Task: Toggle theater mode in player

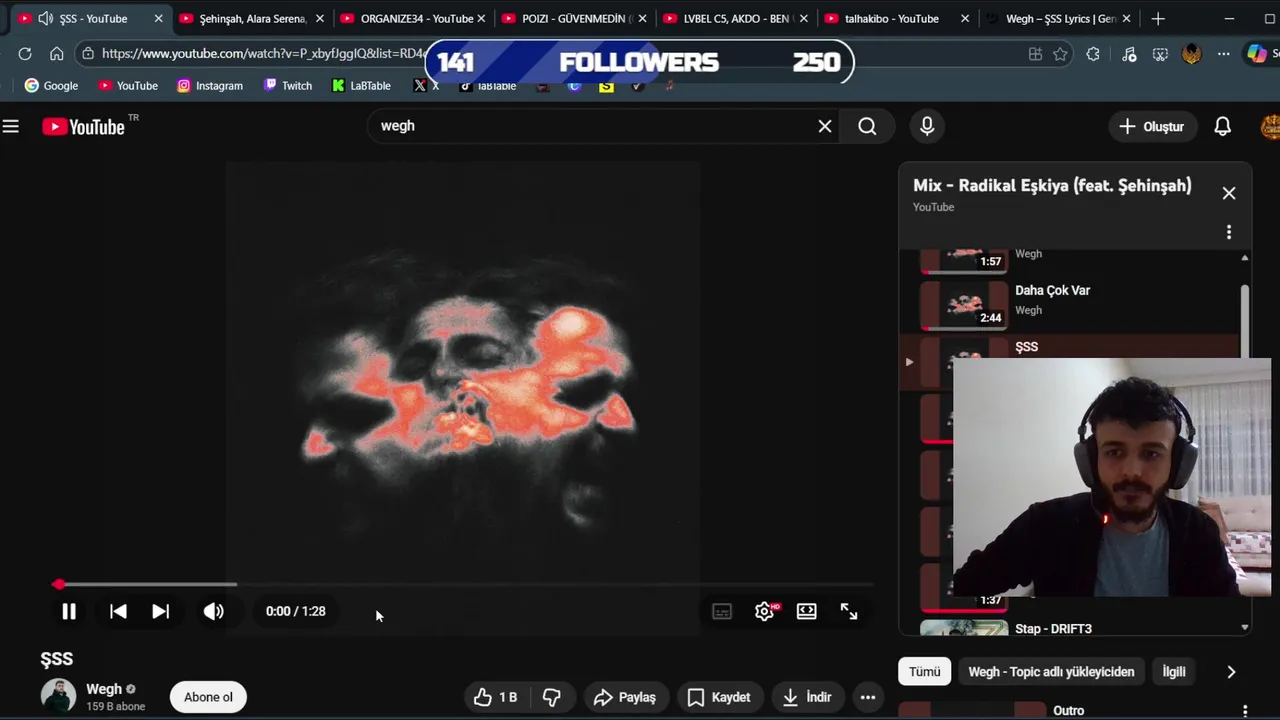Action: [x=806, y=611]
